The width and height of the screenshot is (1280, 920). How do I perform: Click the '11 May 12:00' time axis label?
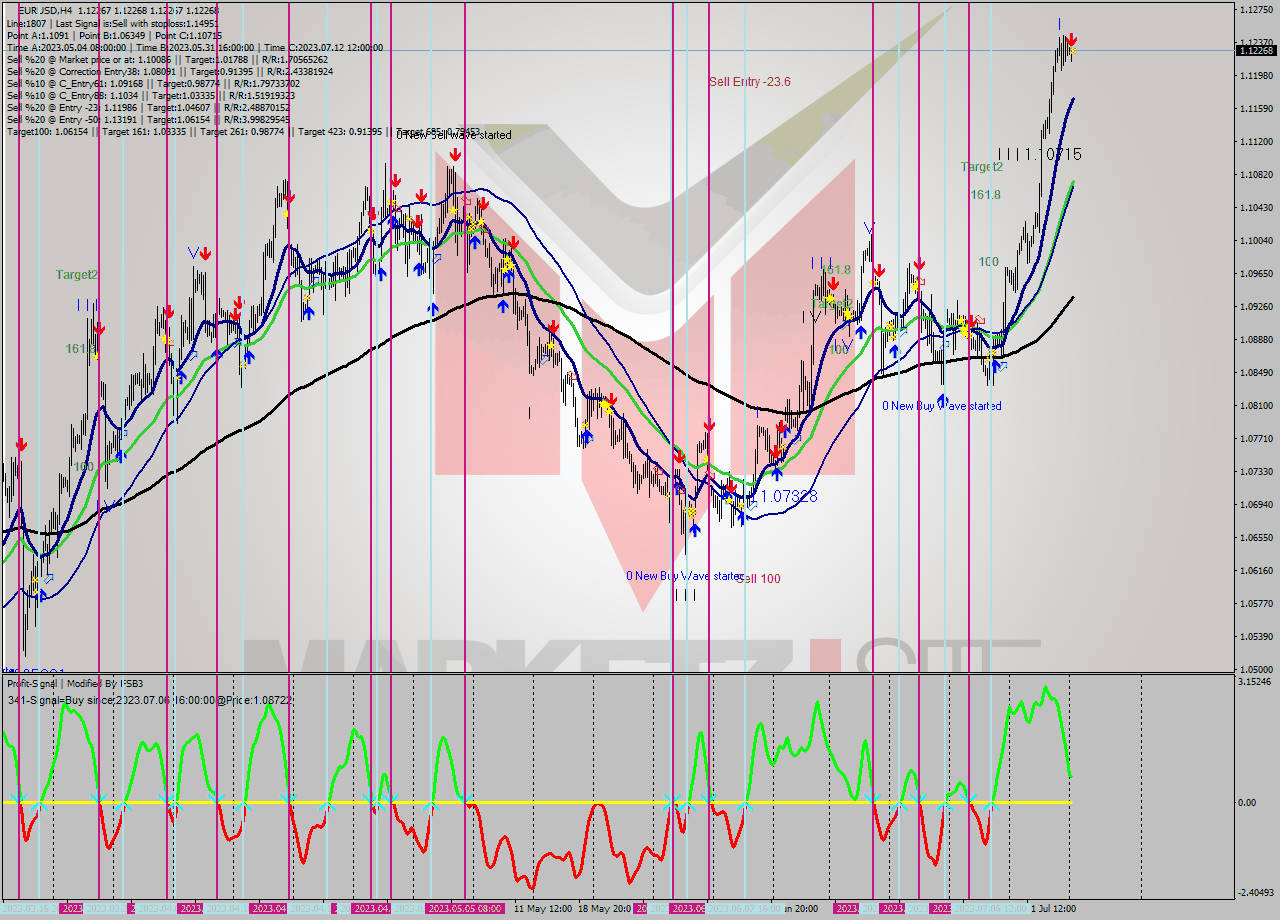(x=543, y=908)
